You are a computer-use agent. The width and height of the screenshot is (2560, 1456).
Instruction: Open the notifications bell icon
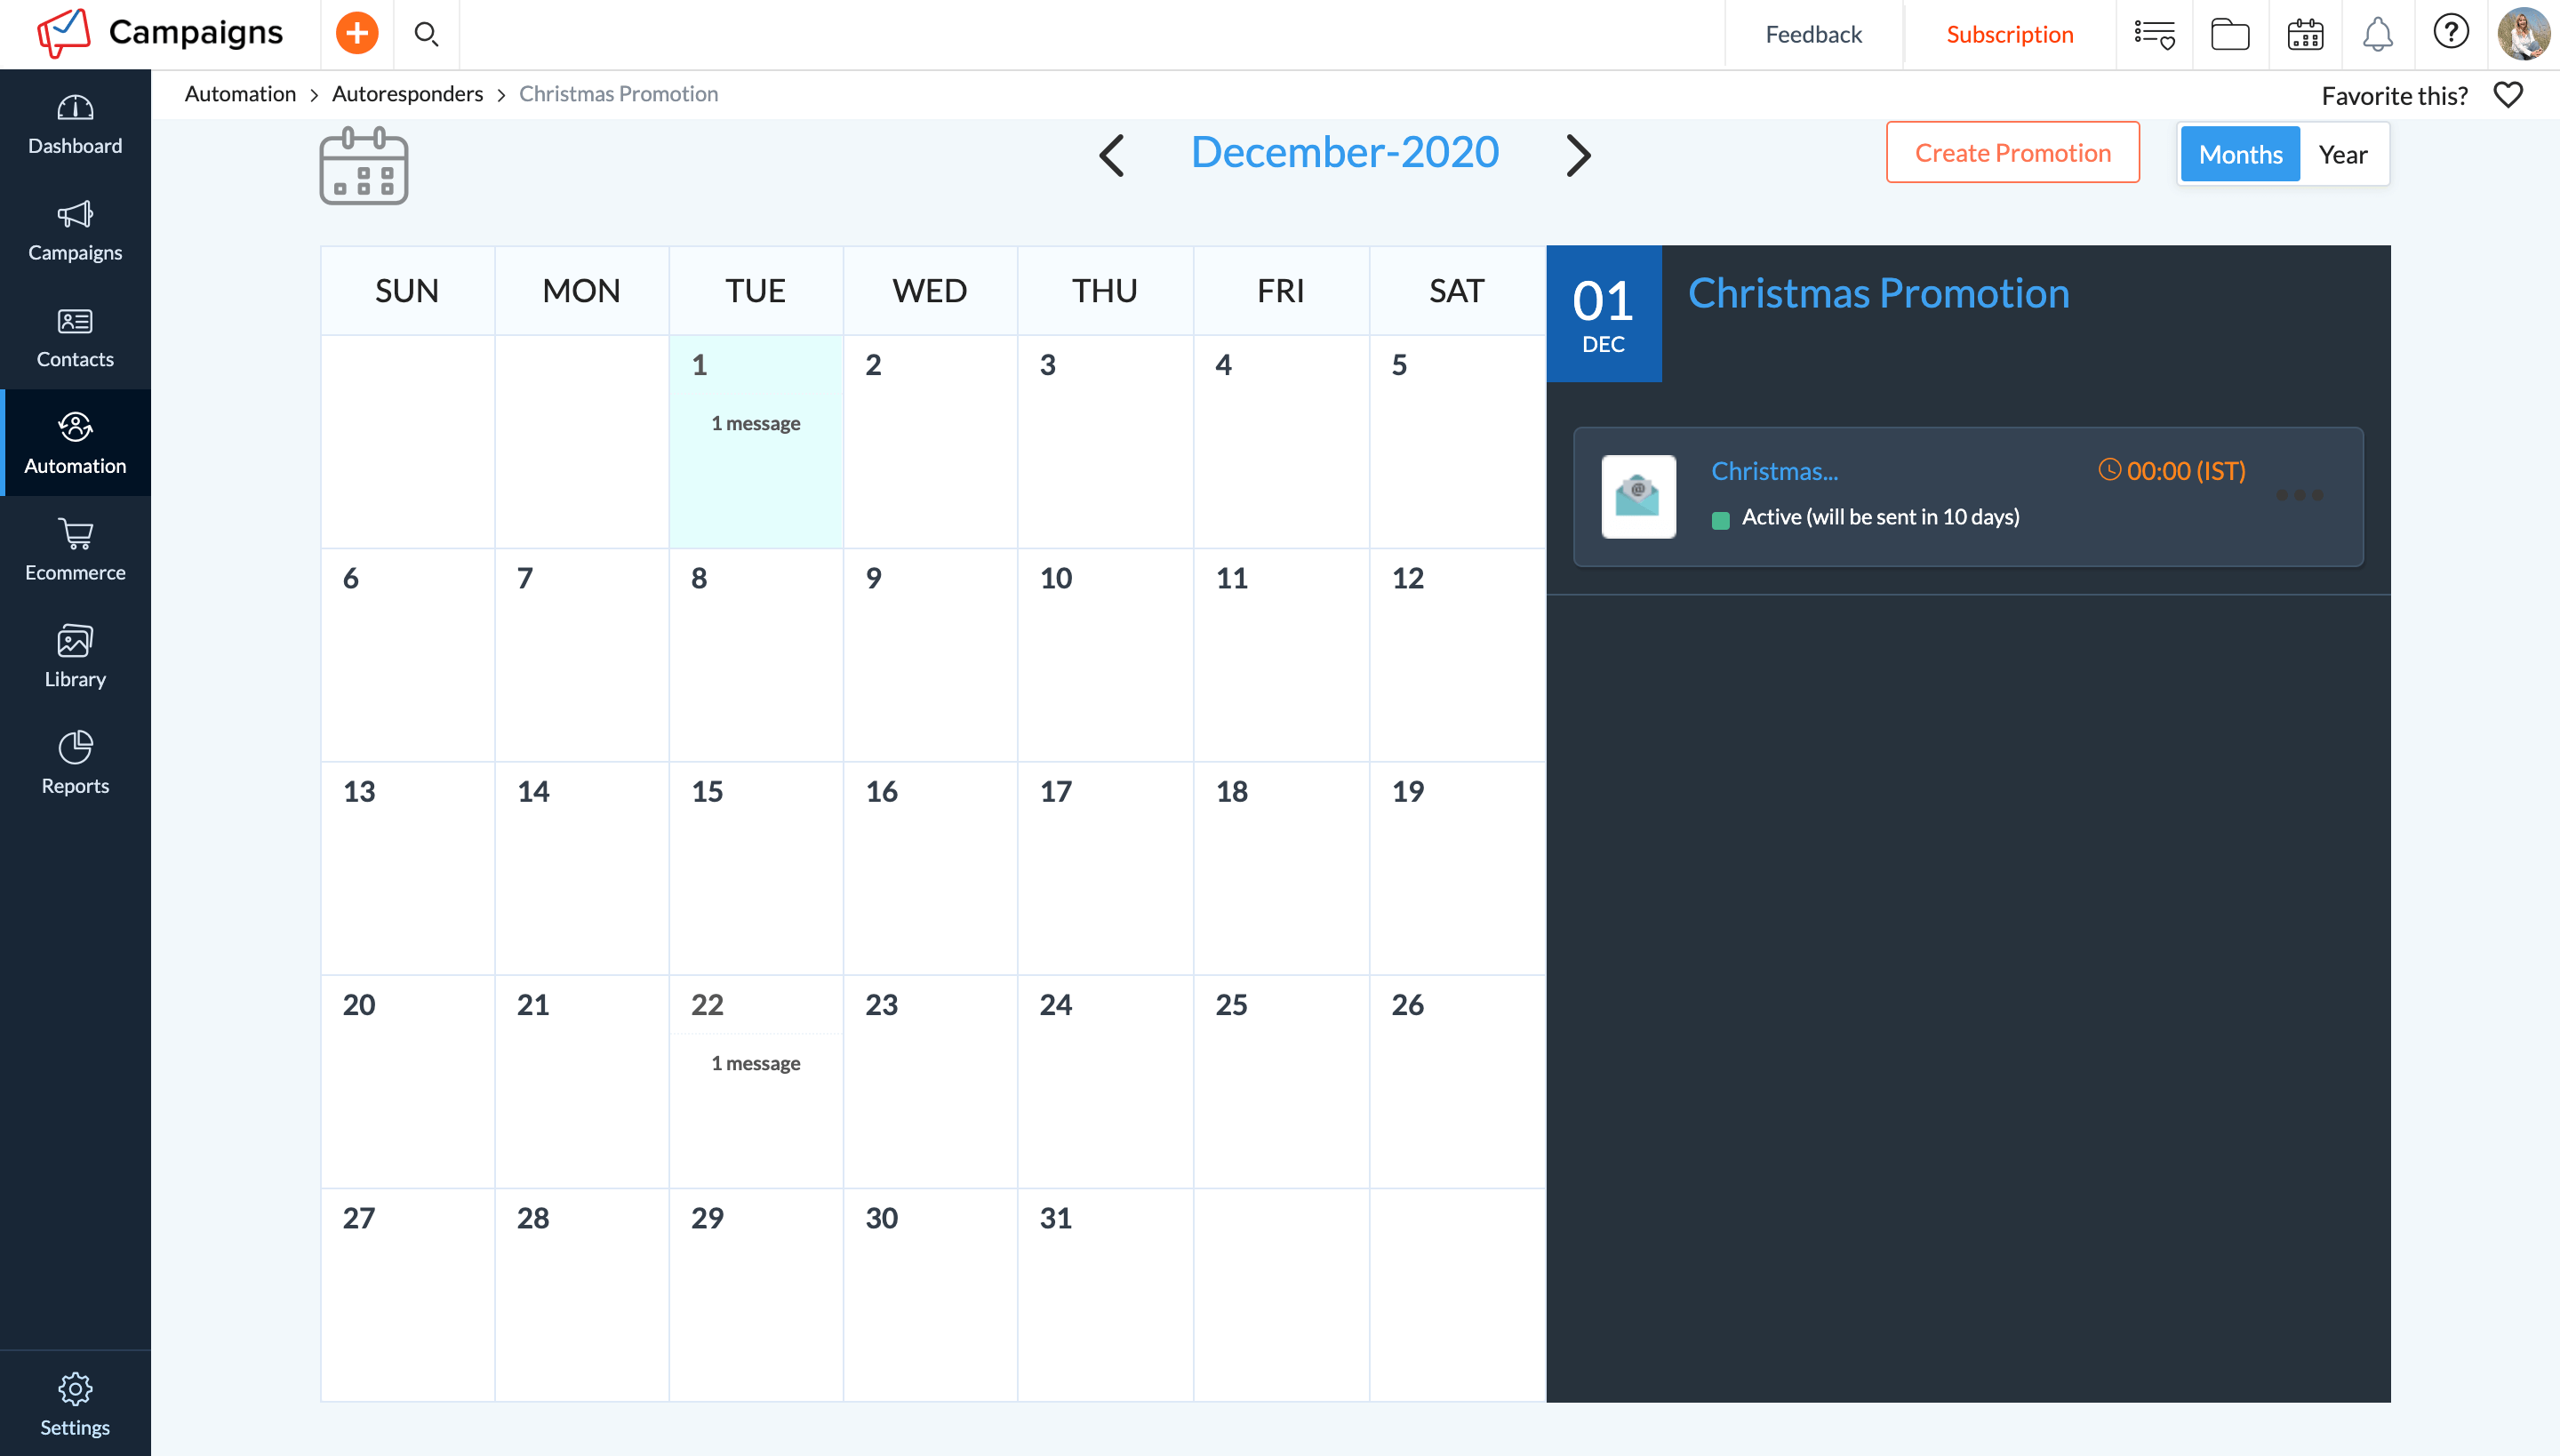[2377, 34]
